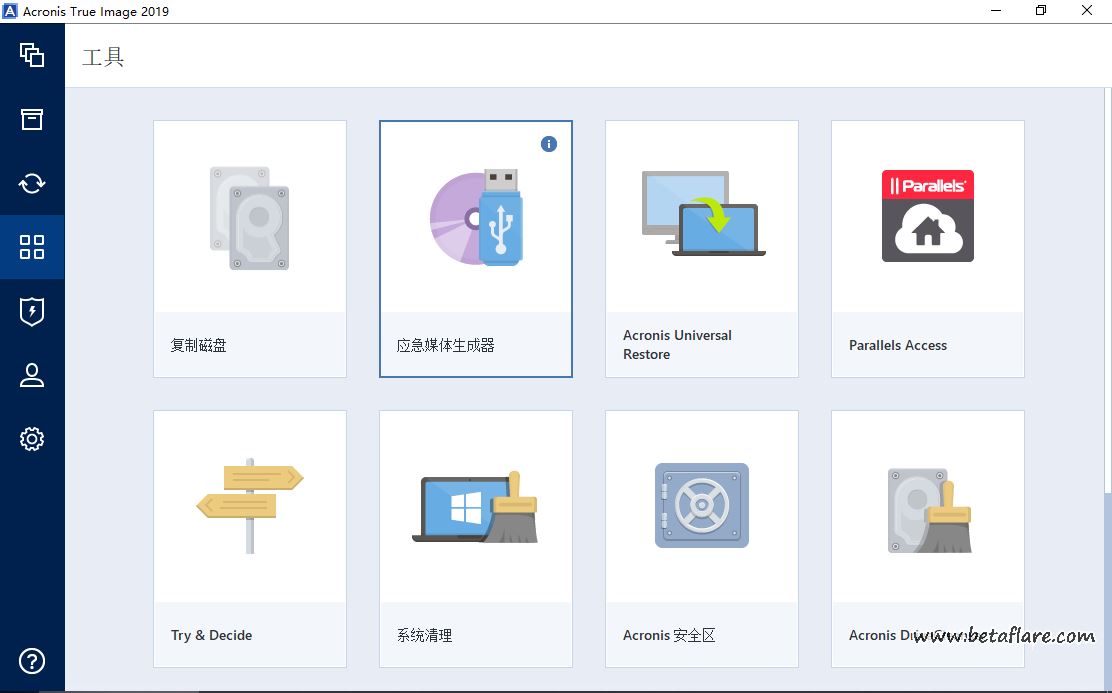The image size is (1112, 693).
Task: Click the 工具 page heading
Action: [103, 57]
